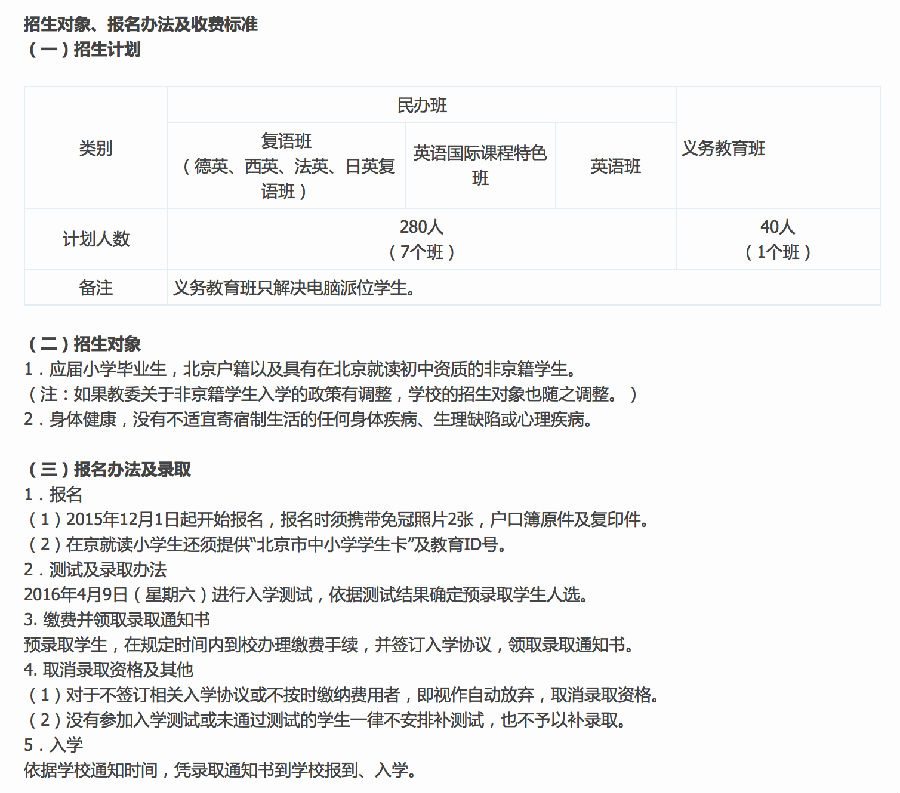Select the 民办班 column header
This screenshot has width=900, height=793.
[x=422, y=105]
